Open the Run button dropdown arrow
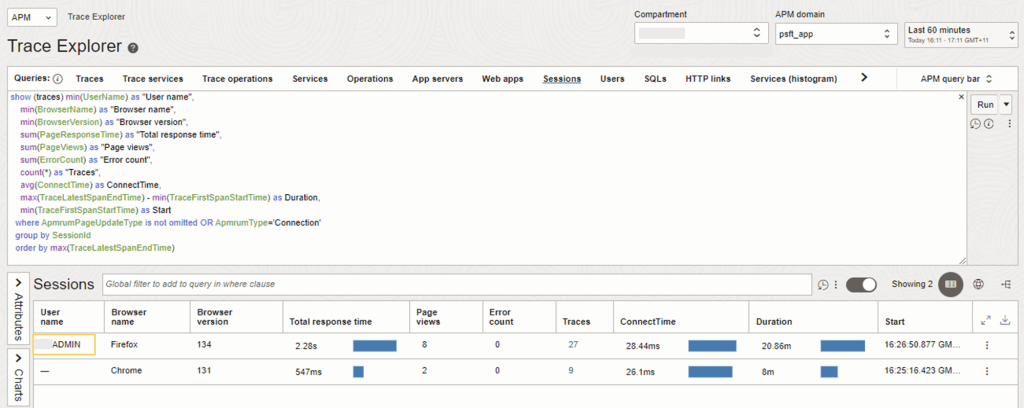1024x408 pixels. click(x=1005, y=104)
